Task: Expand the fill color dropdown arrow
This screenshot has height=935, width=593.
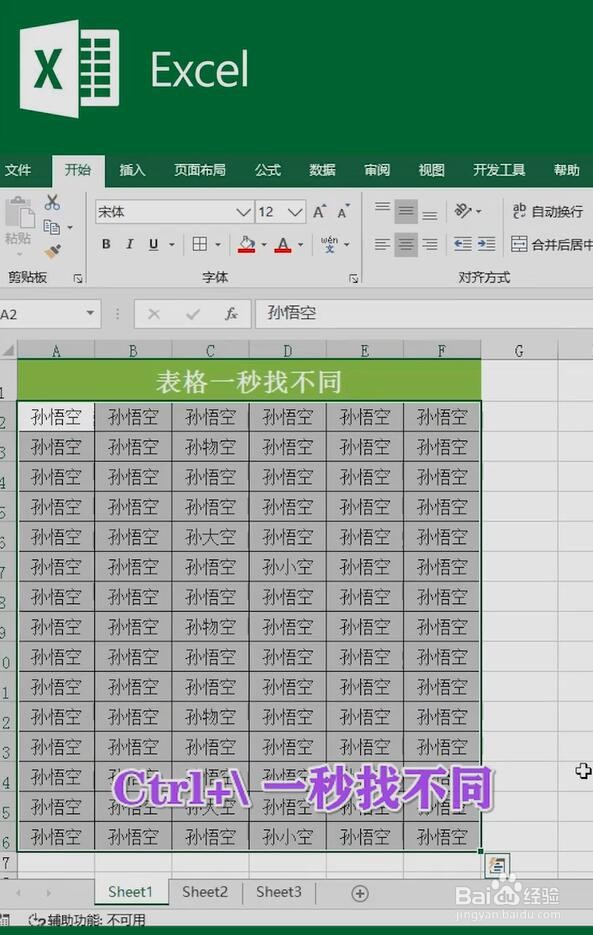Action: tap(264, 244)
